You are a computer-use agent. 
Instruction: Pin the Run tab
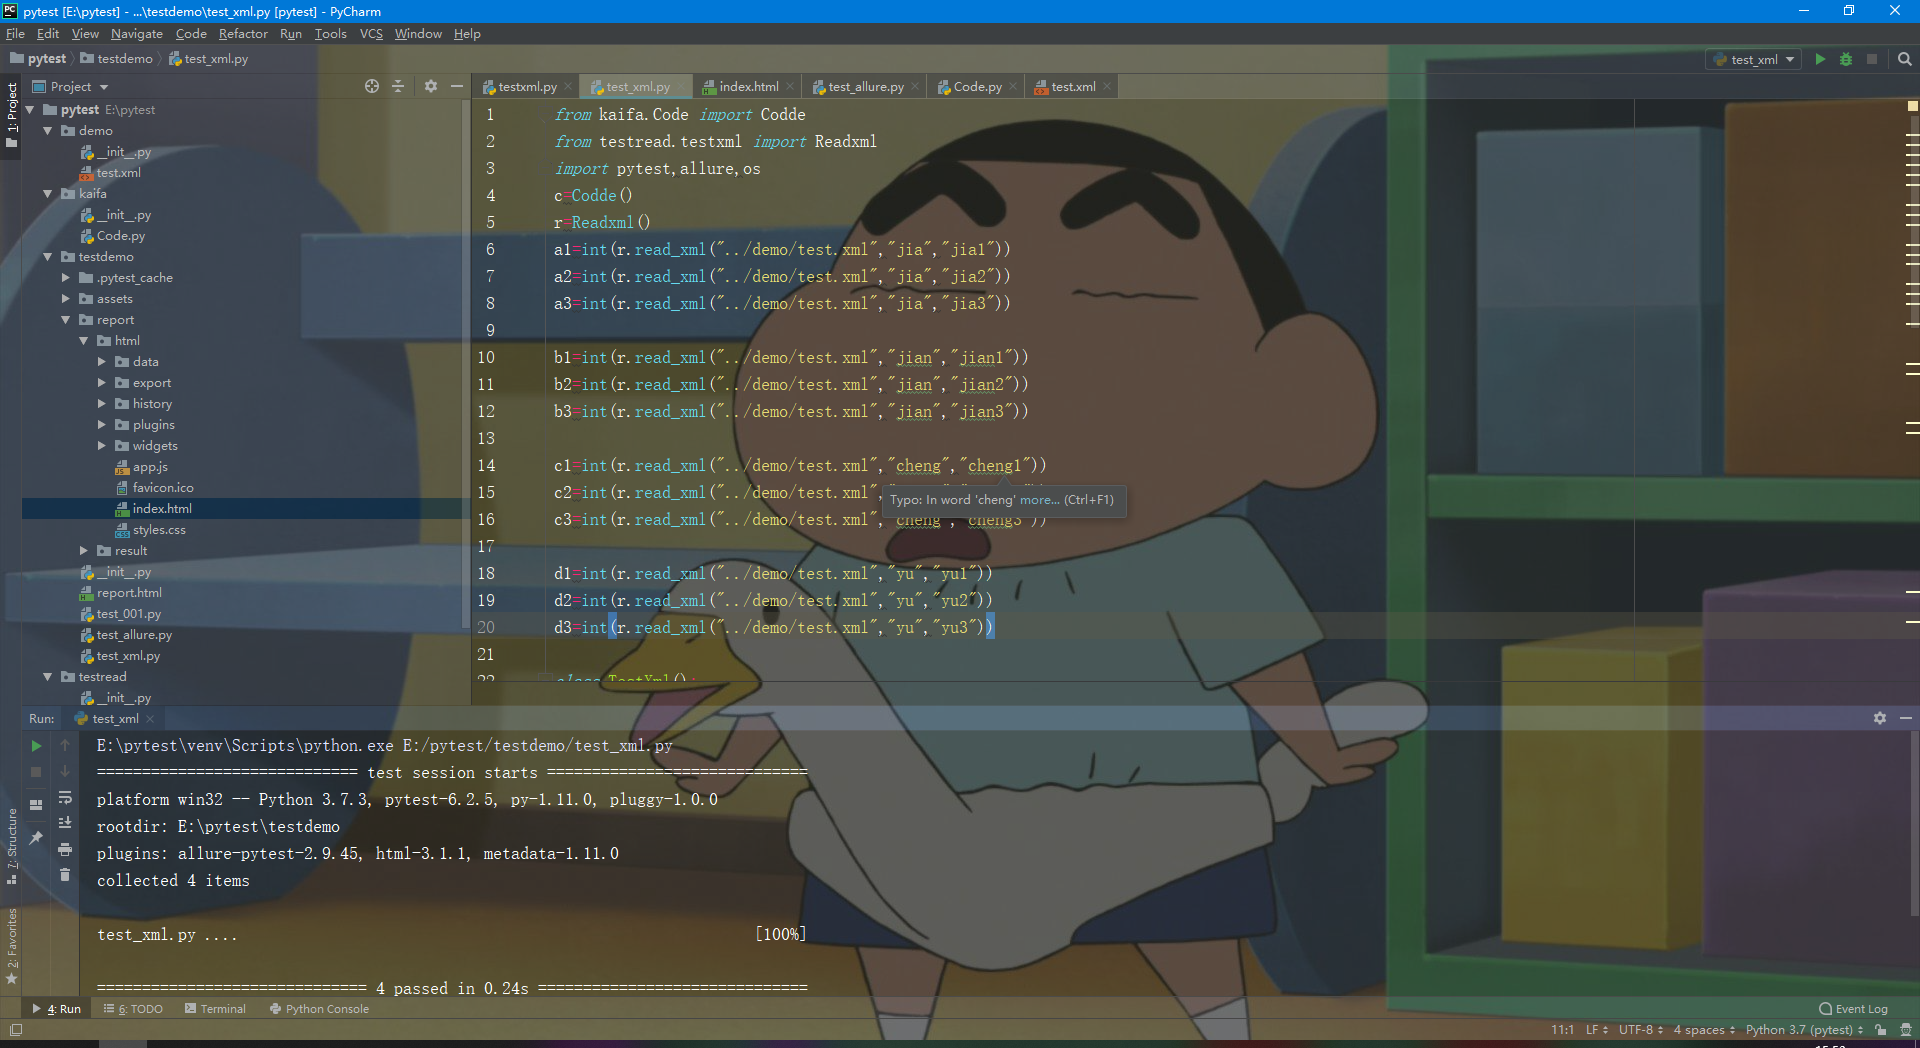36,838
